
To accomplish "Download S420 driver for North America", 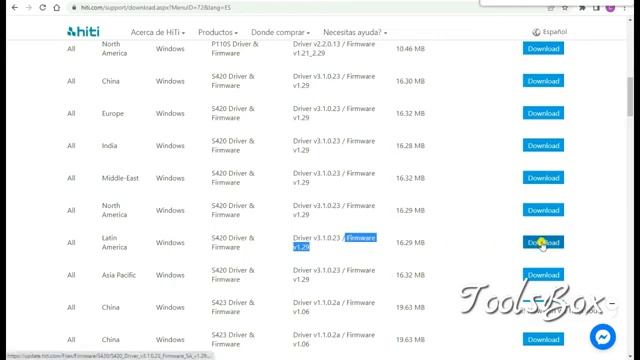I will pos(543,210).
